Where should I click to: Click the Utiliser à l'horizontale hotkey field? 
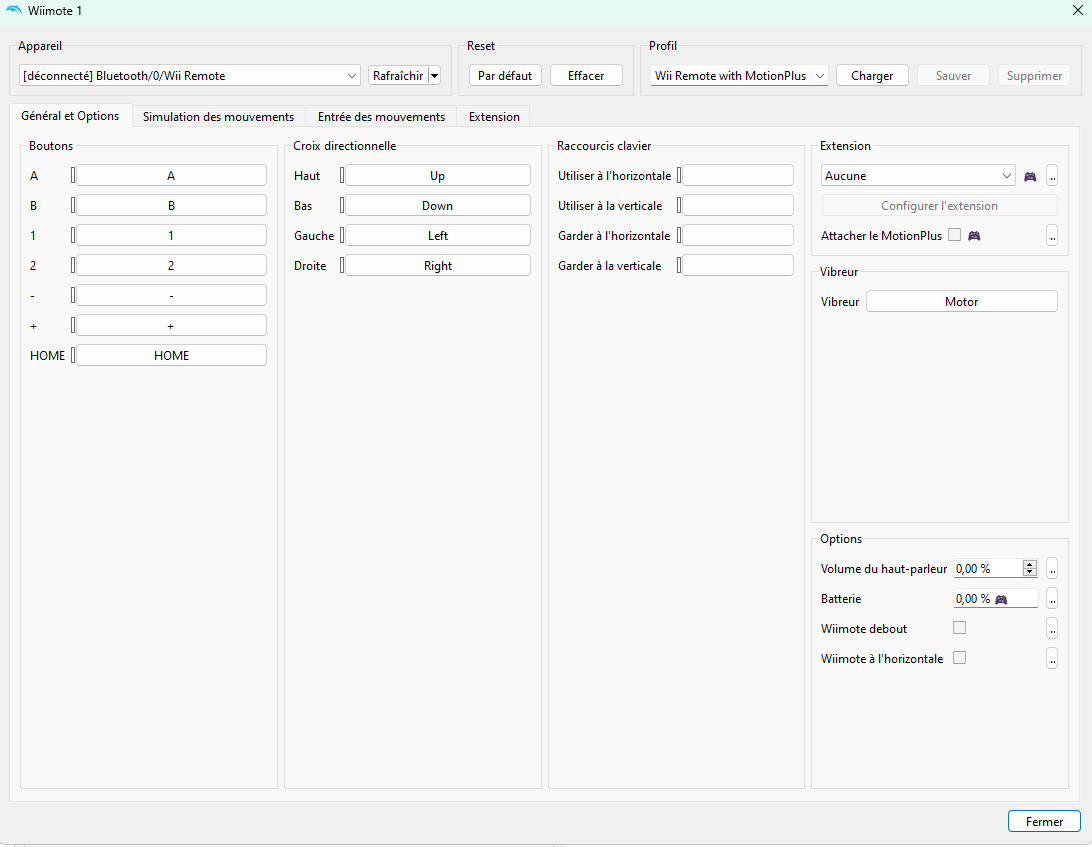coord(738,175)
